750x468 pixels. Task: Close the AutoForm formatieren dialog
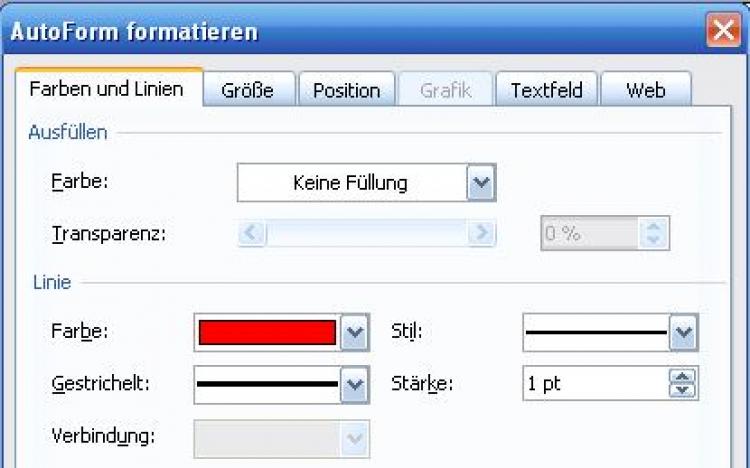(723, 31)
